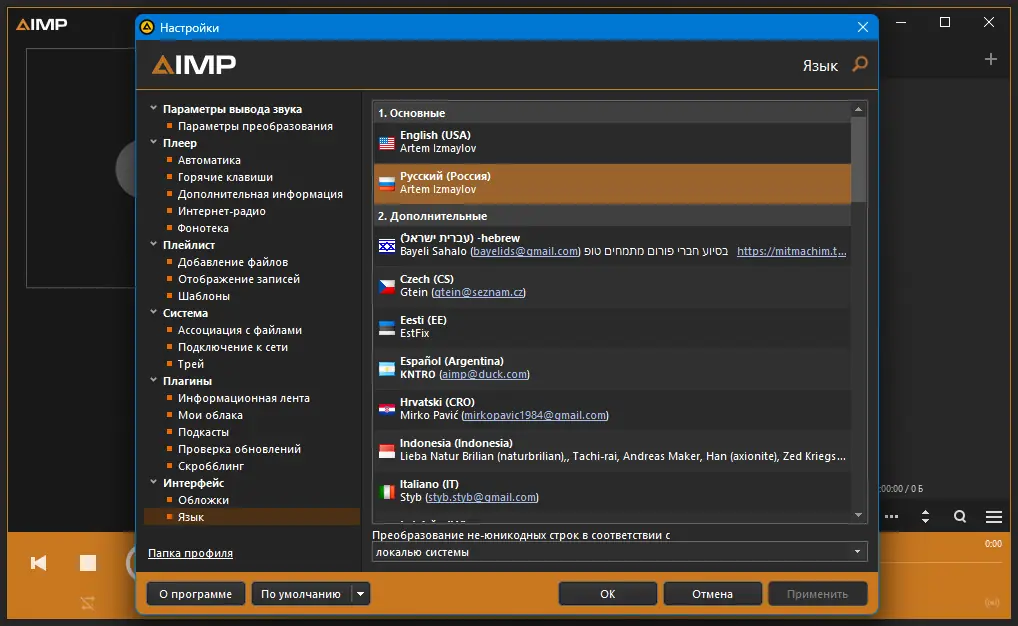Open Скробблинг settings page
Viewport: 1018px width, 626px height.
click(x=211, y=466)
